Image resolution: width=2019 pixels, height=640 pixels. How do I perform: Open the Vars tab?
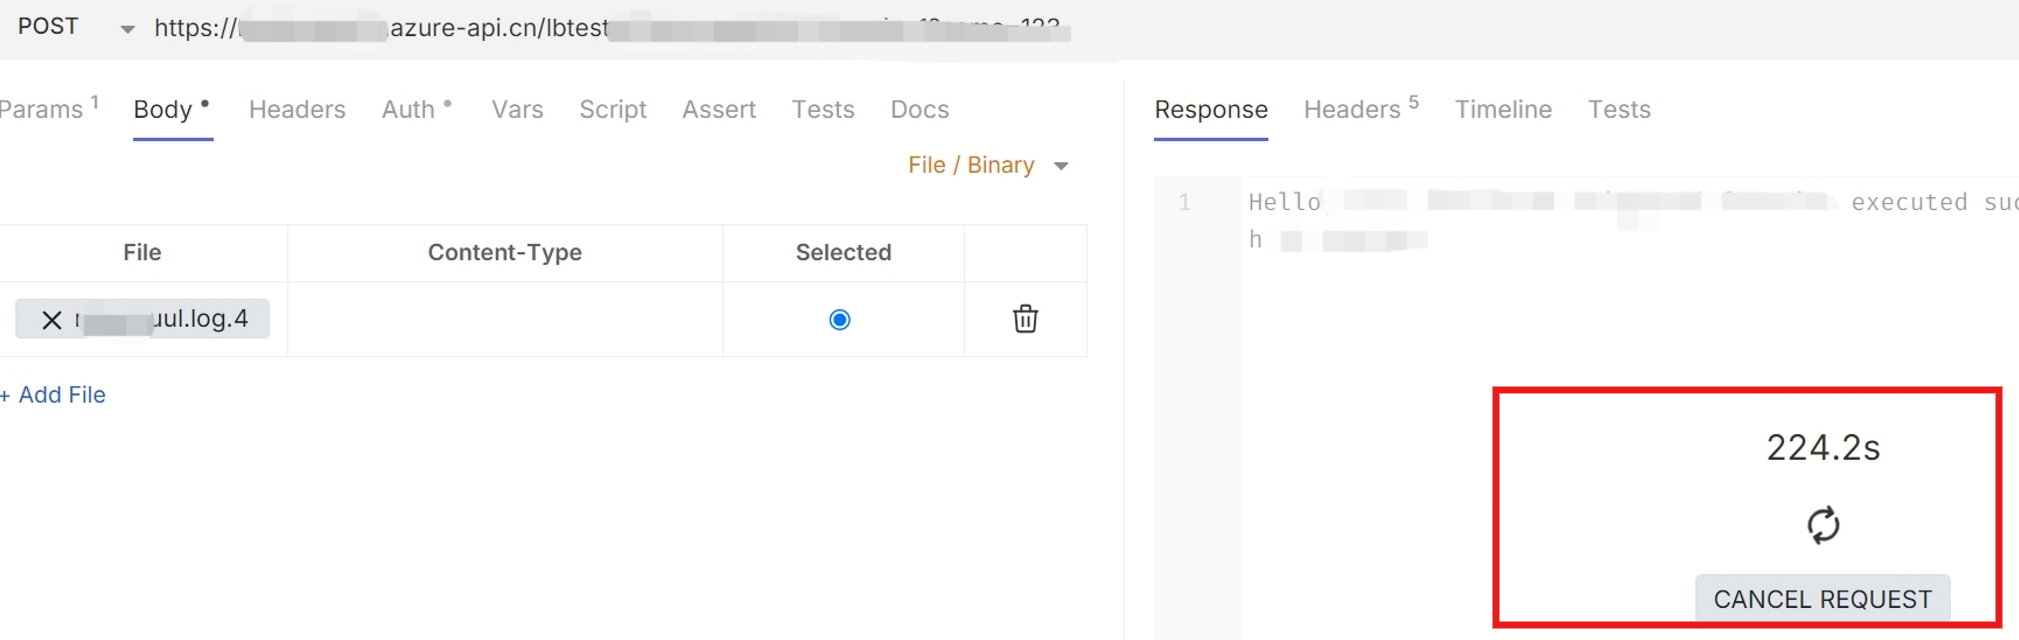(x=517, y=110)
